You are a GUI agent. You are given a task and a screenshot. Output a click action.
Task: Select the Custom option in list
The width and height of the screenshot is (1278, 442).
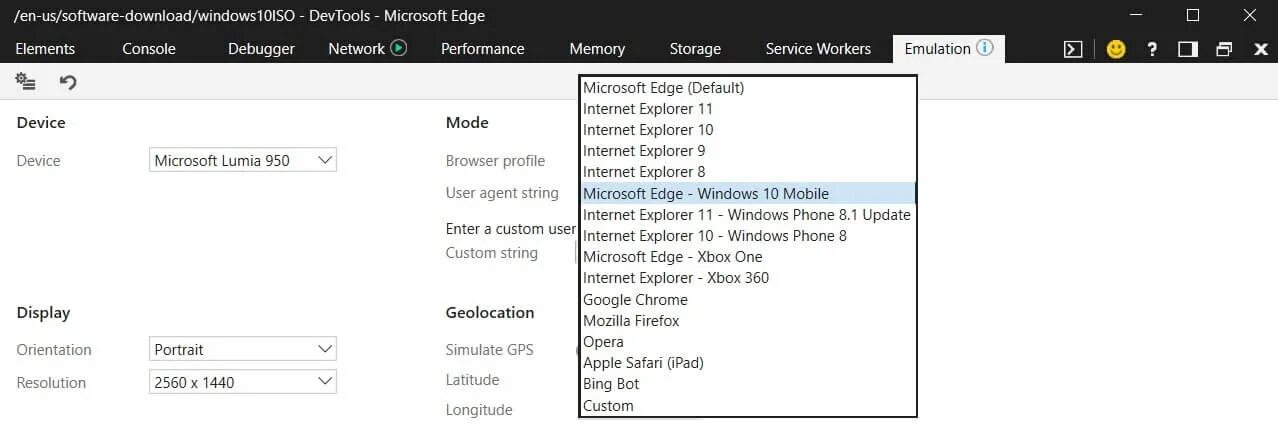(608, 406)
